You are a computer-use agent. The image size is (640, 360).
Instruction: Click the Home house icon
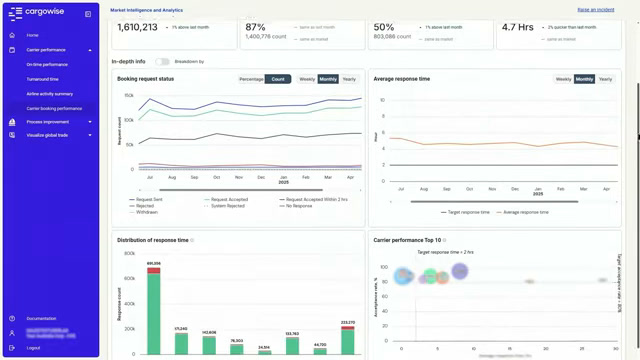(12, 35)
